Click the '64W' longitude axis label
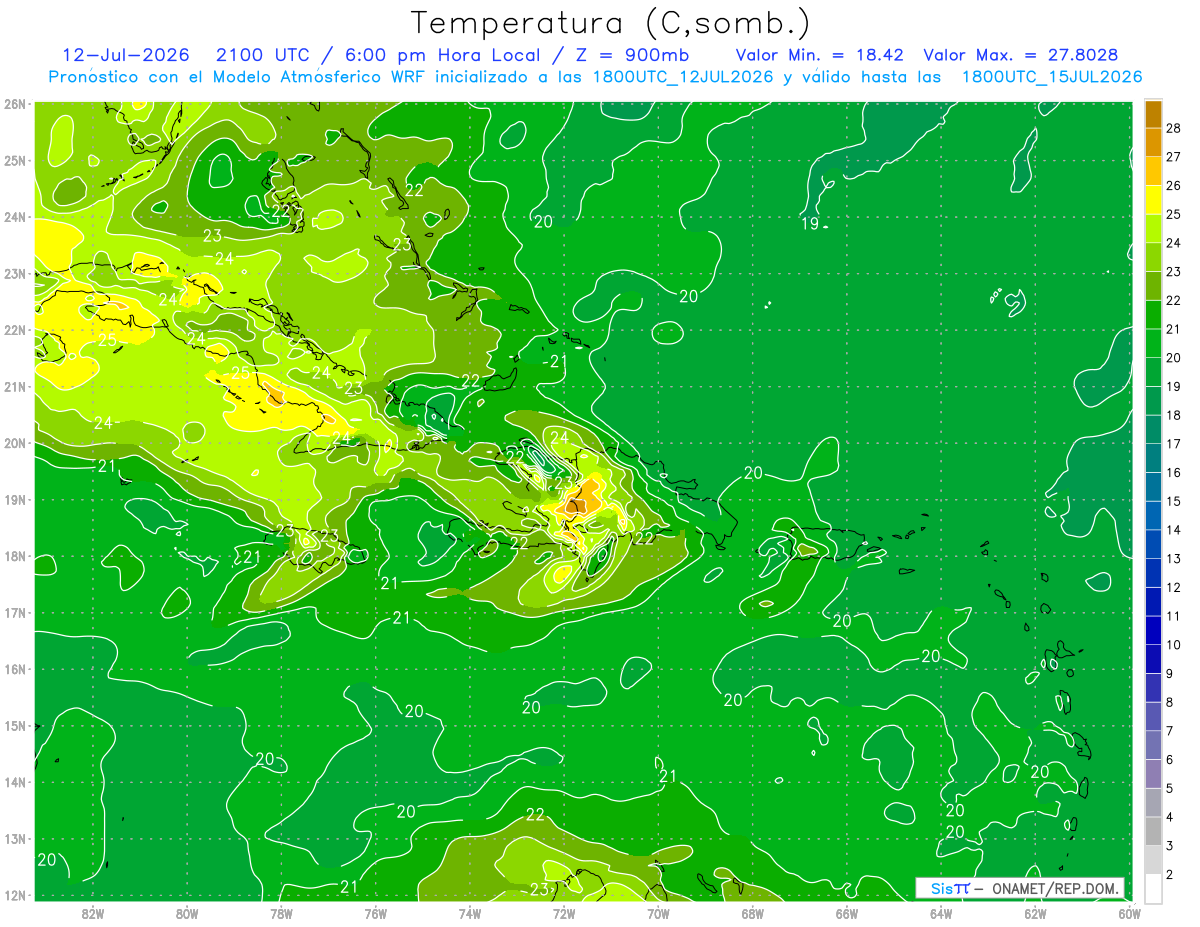Viewport: 1200px width, 927px height. pyautogui.click(x=940, y=912)
